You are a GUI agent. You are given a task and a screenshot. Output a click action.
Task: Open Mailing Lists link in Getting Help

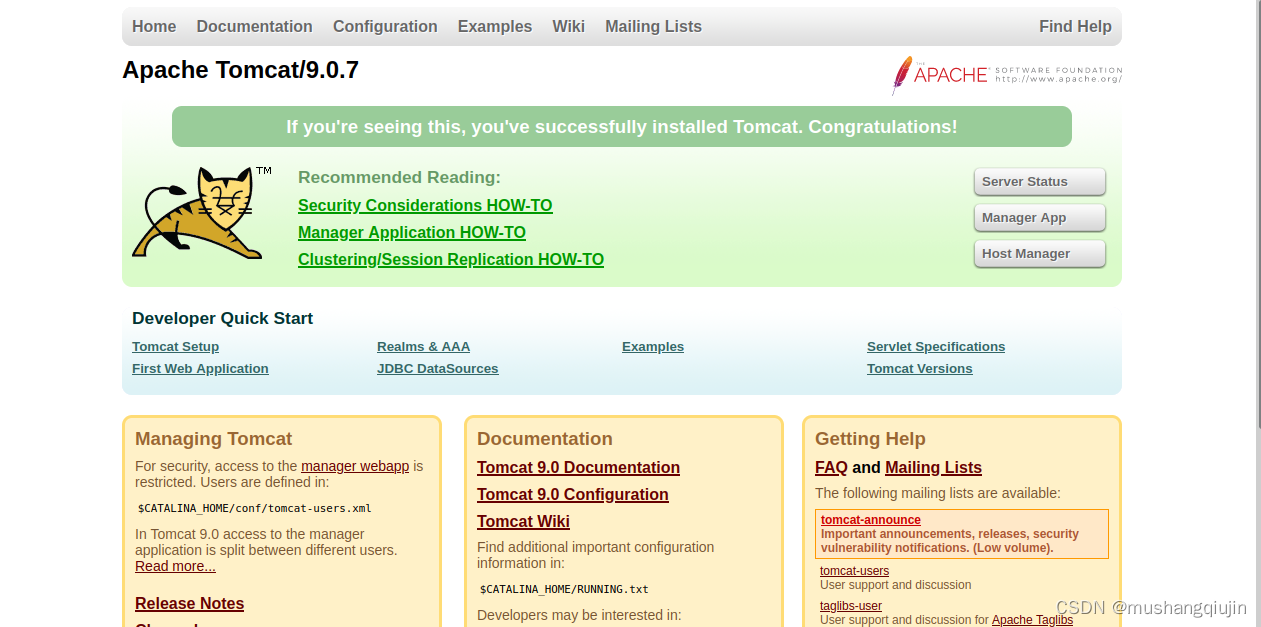tap(933, 467)
